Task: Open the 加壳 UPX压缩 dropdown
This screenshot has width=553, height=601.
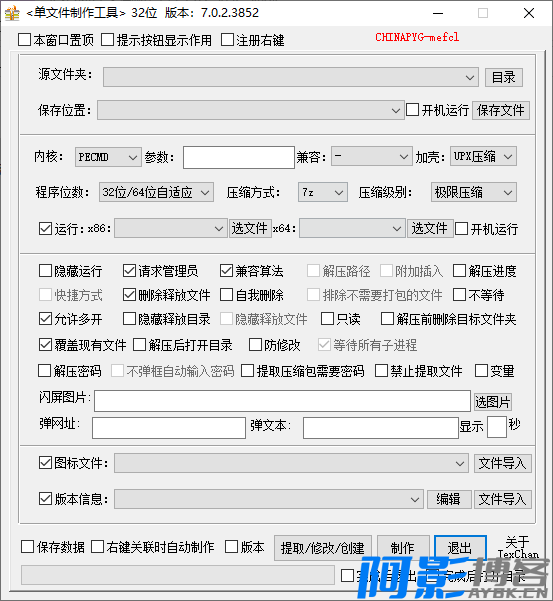Action: (x=483, y=156)
